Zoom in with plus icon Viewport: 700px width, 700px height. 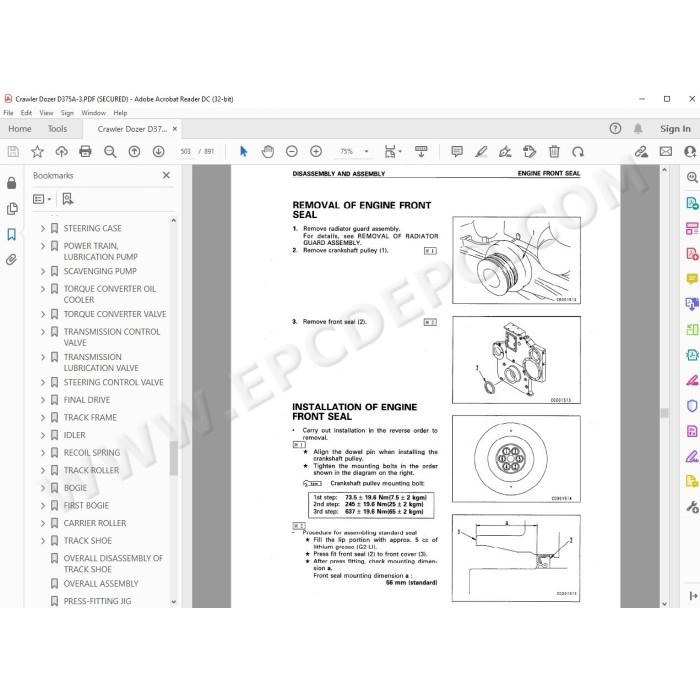[x=316, y=152]
